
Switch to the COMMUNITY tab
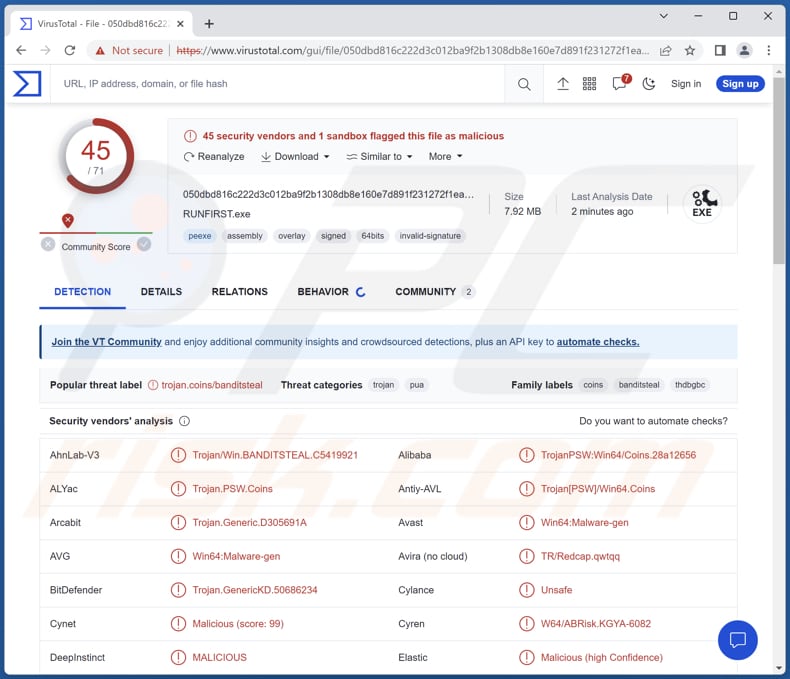coord(435,292)
